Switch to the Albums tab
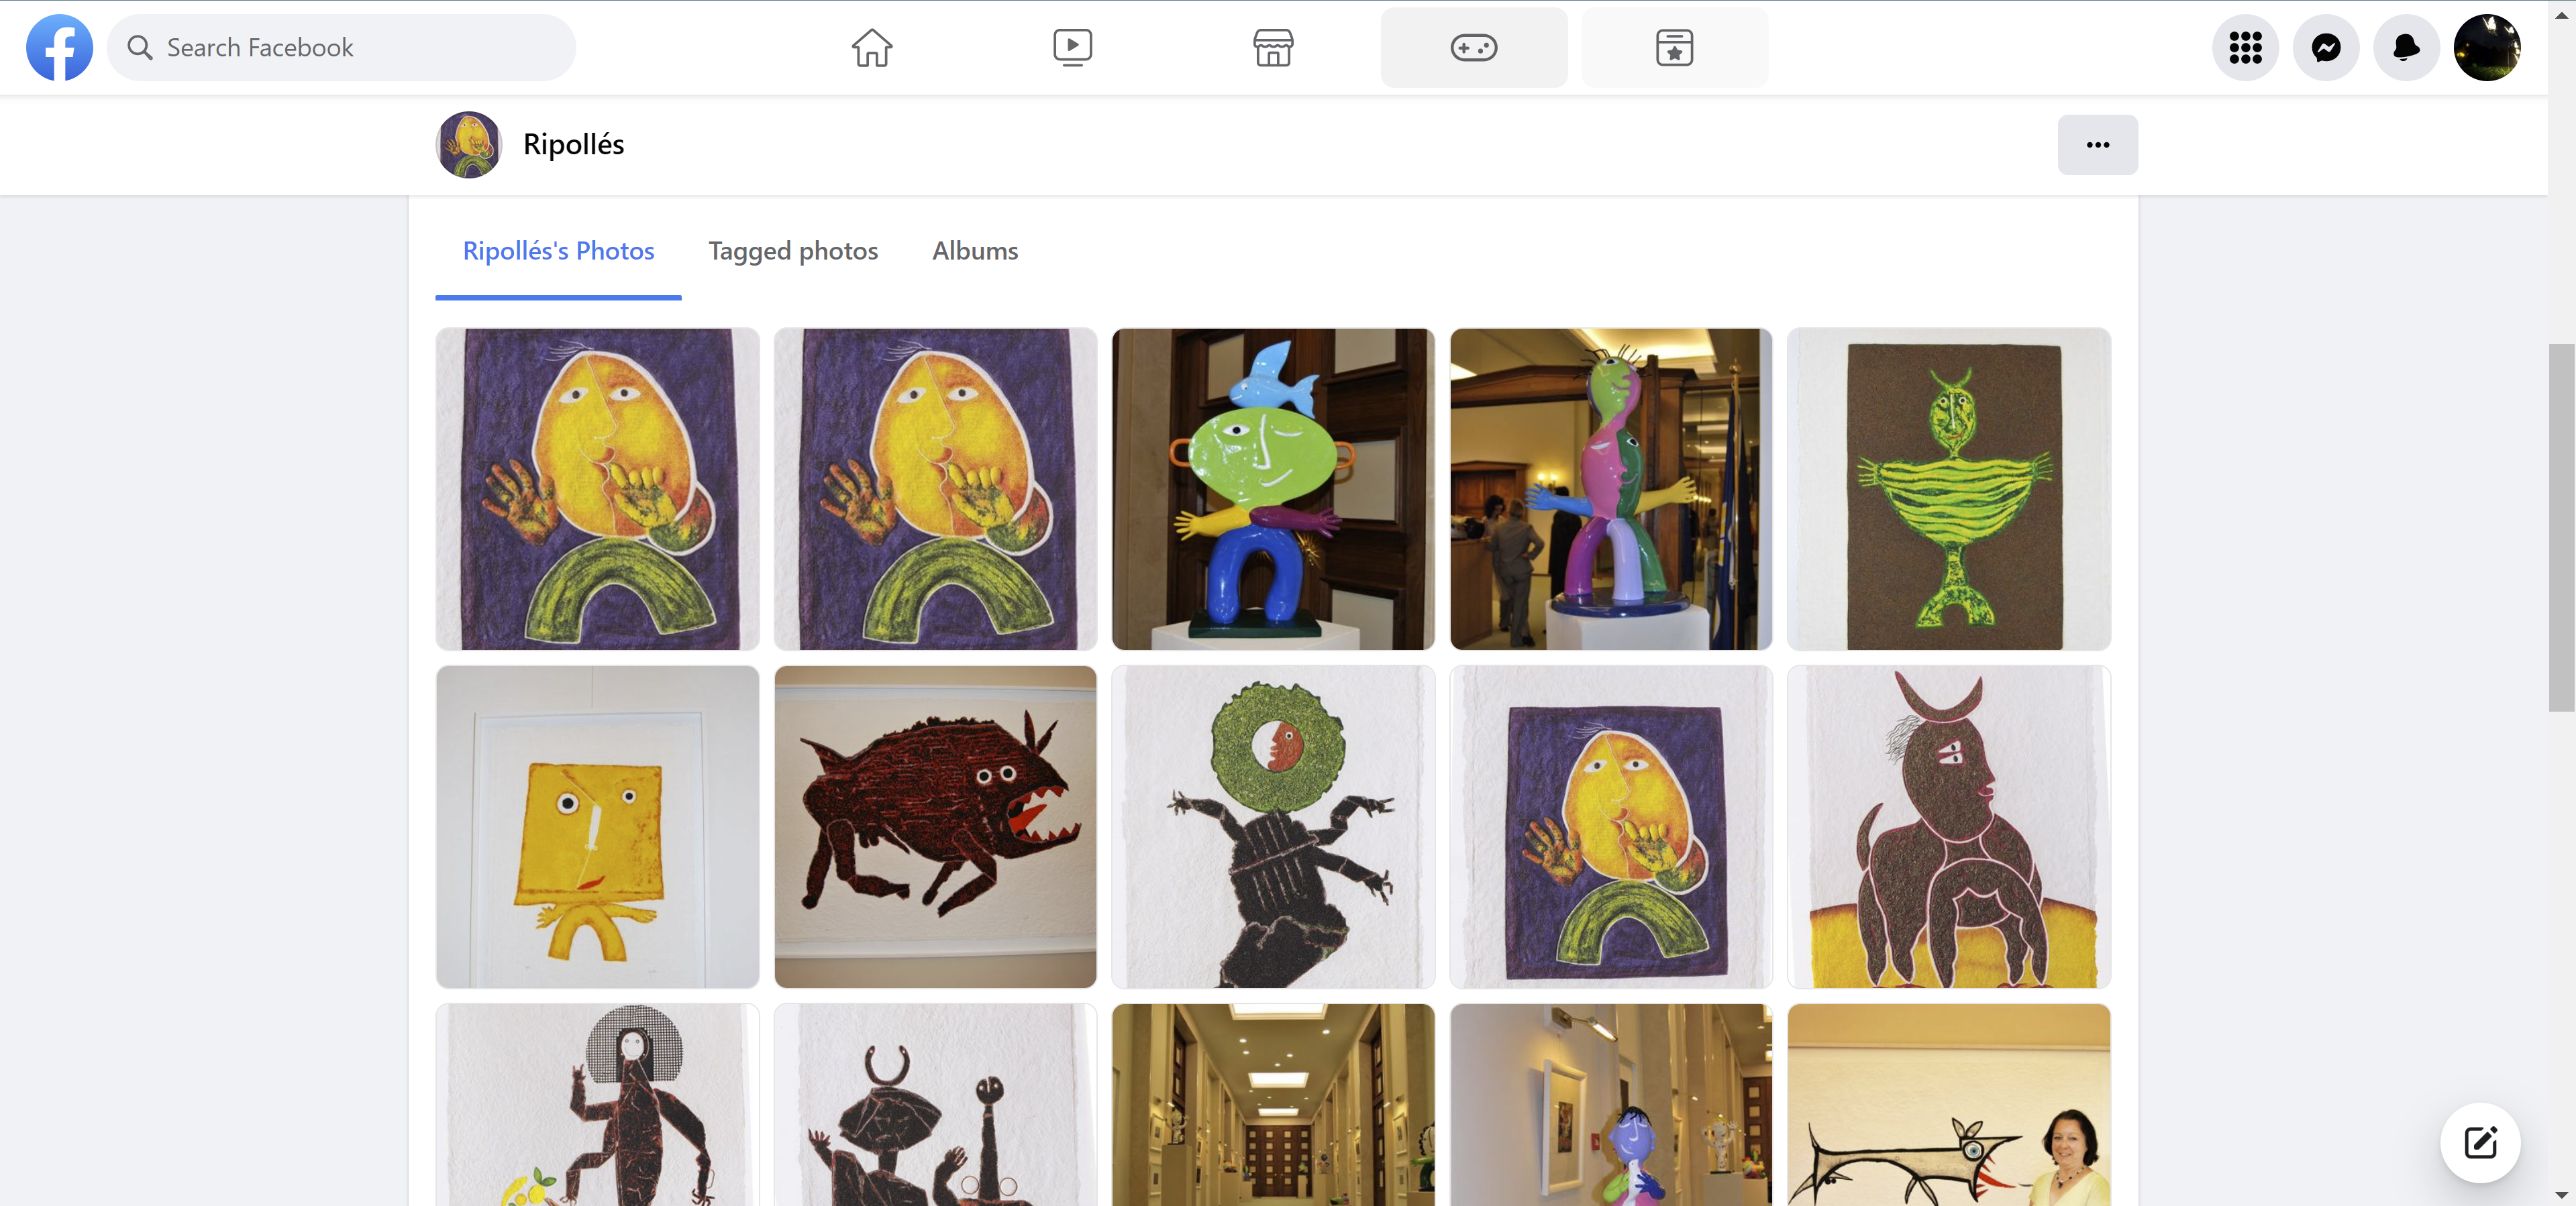Screen dimensions: 2576x1206 coord(975,251)
